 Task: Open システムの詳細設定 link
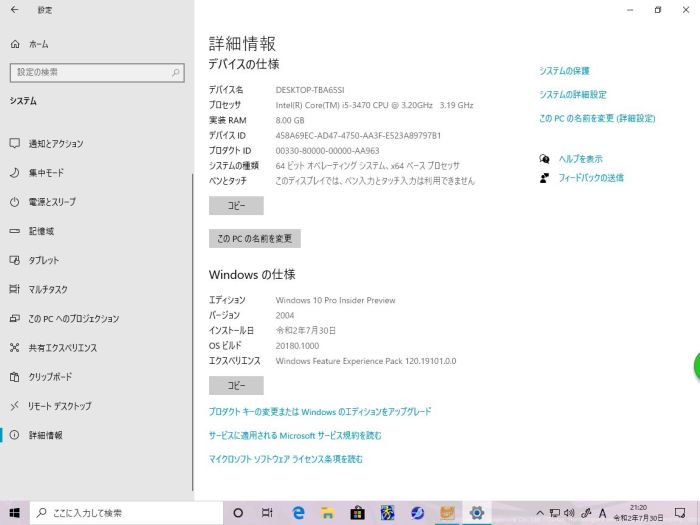click(x=572, y=95)
